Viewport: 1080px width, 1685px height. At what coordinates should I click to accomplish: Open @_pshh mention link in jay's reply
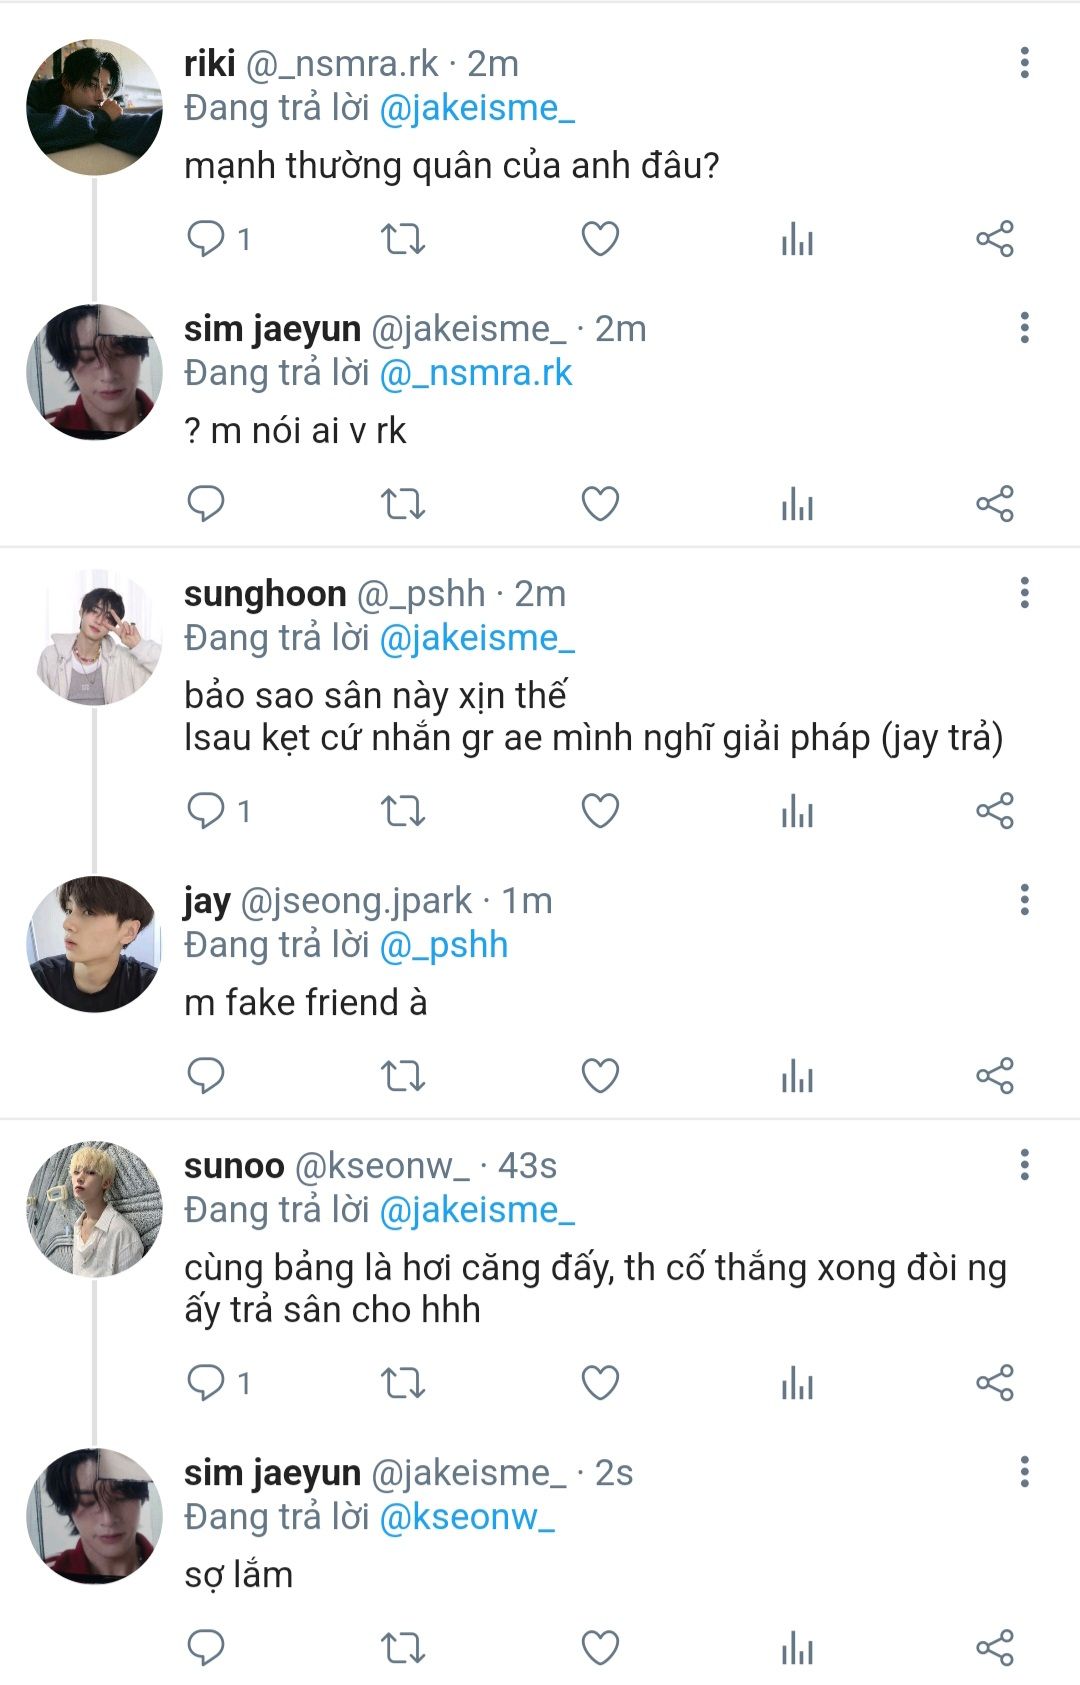pyautogui.click(x=444, y=945)
